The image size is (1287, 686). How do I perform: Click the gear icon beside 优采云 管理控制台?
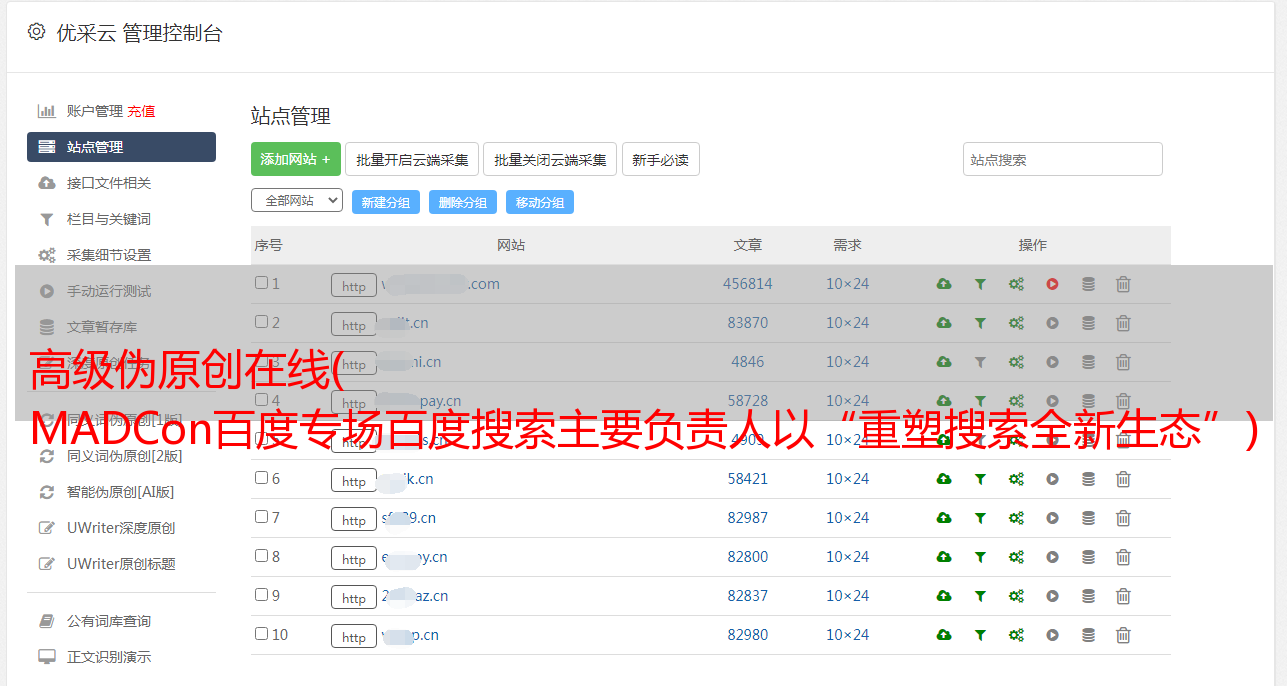click(x=36, y=32)
